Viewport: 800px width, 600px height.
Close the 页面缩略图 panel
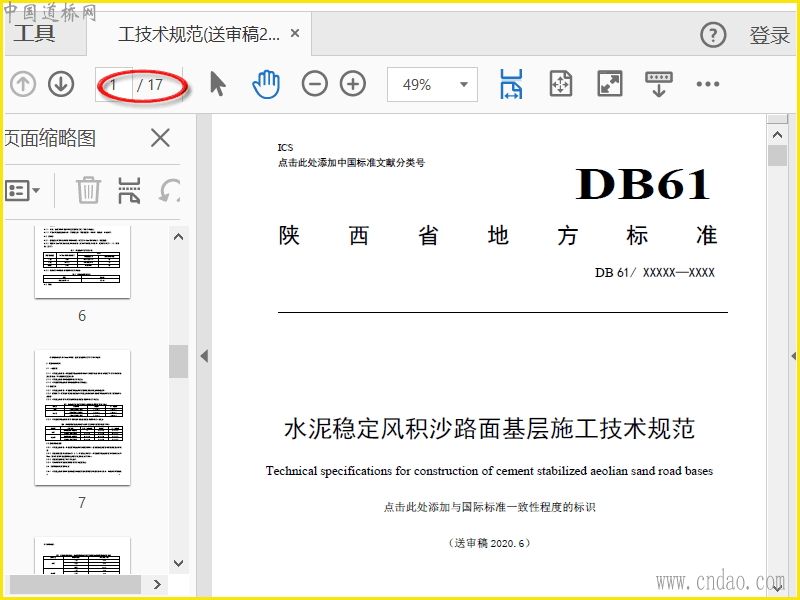(160, 138)
